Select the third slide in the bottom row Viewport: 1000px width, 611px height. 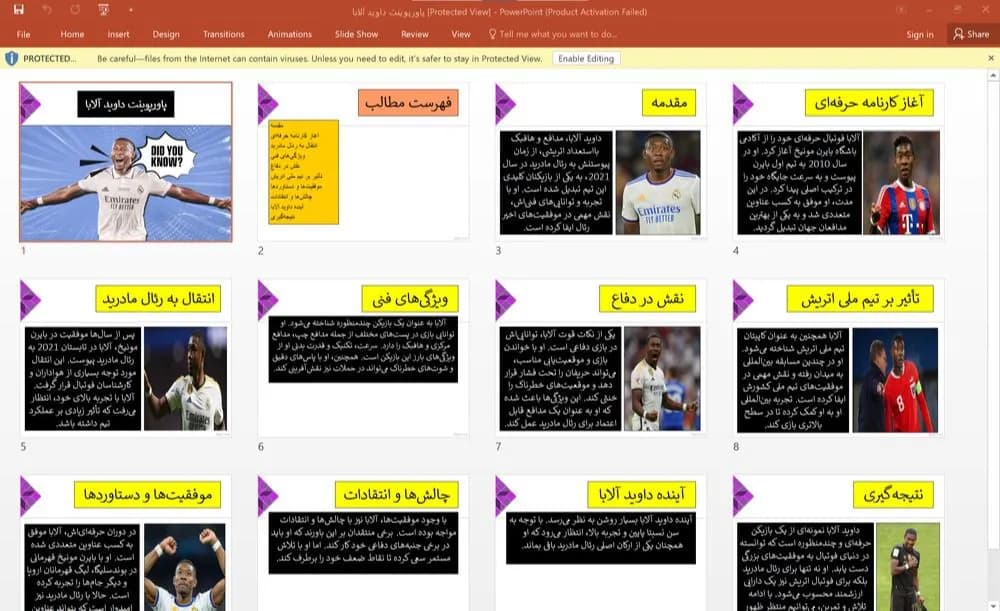[x=601, y=543]
